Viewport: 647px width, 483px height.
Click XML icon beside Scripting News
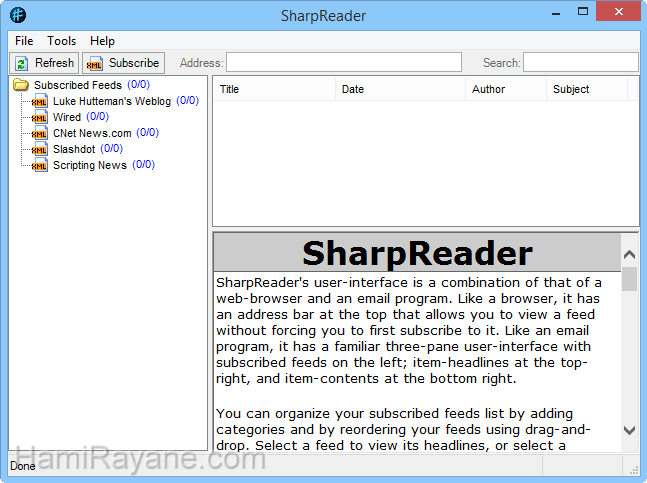coord(40,165)
